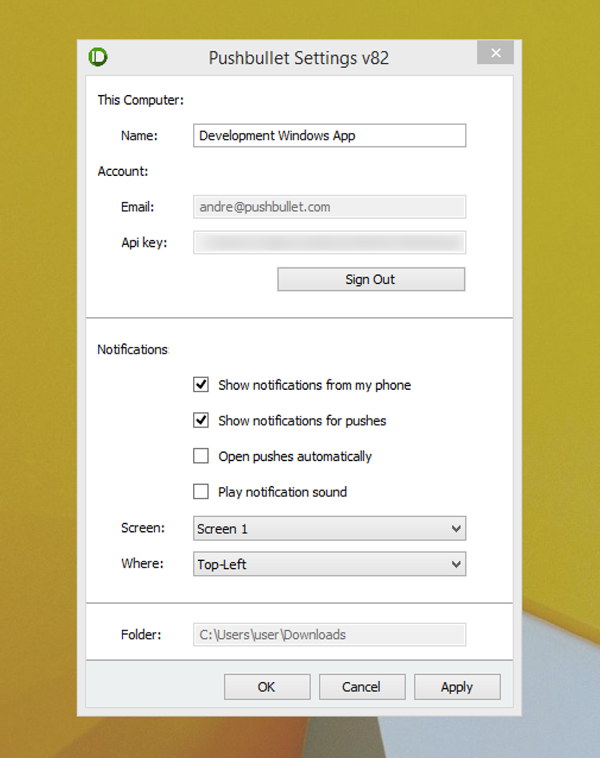The width and height of the screenshot is (600, 758).
Task: Click the 'Notifications' heading
Action: coord(132,349)
